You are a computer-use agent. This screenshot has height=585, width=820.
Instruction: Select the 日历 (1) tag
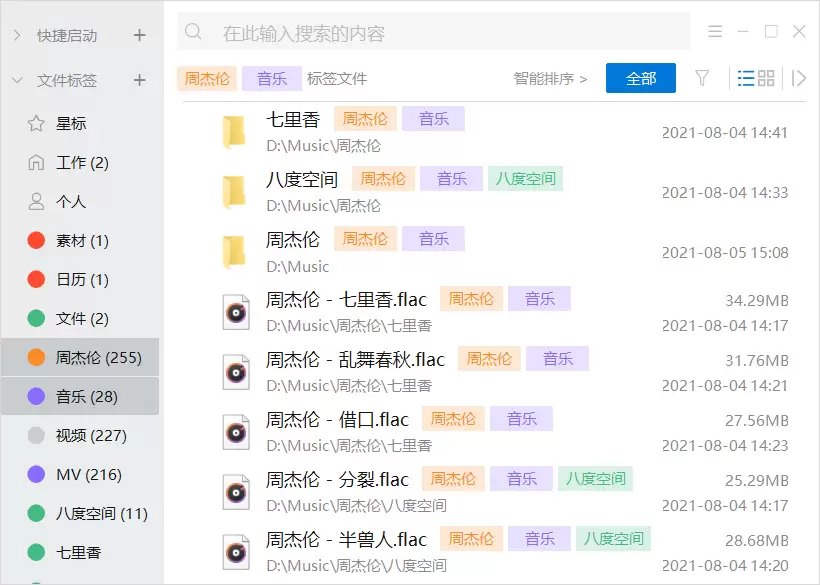coord(80,280)
